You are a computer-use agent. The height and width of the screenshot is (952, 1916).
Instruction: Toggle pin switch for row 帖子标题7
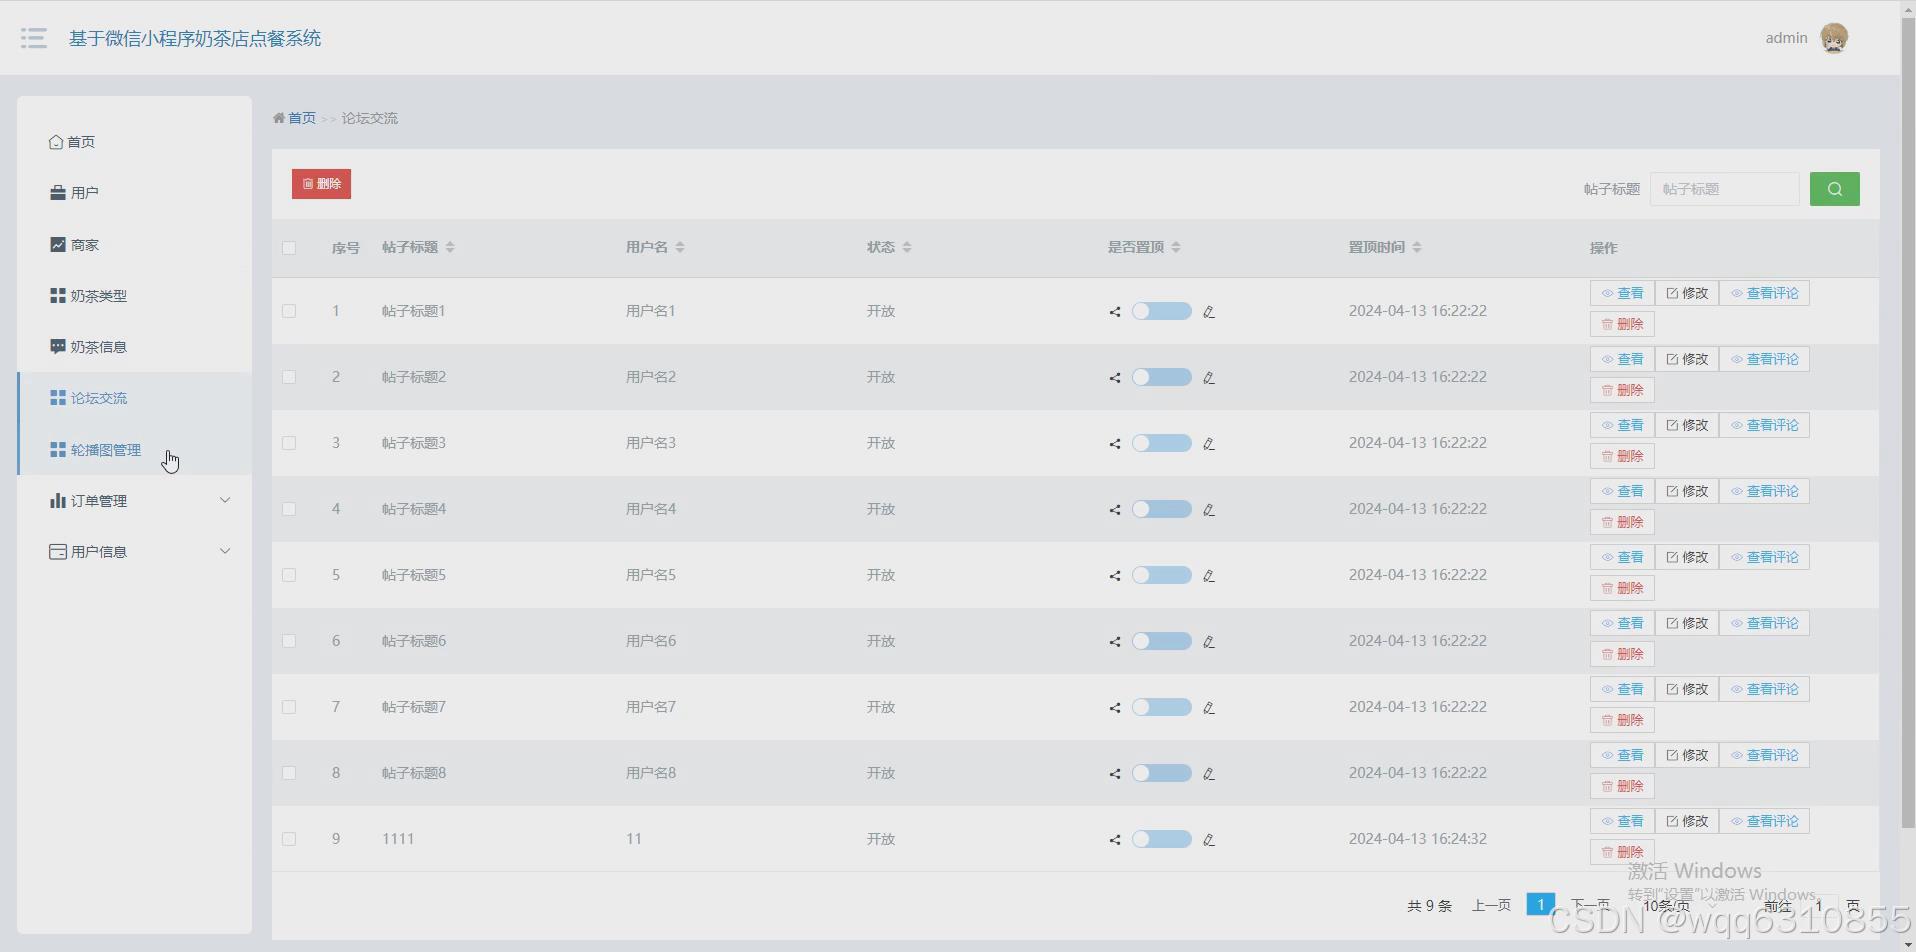point(1161,707)
